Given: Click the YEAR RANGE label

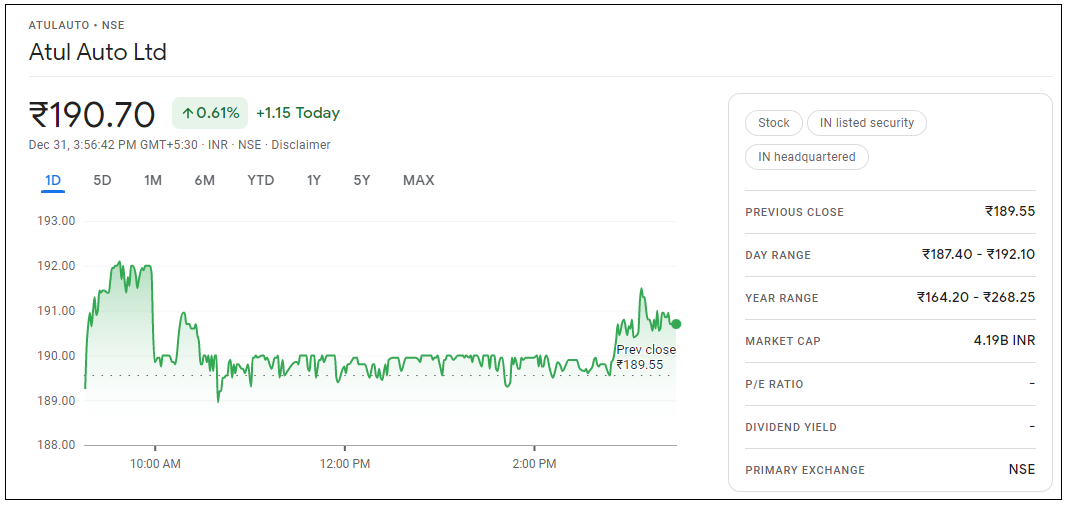Looking at the screenshot, I should tap(782, 298).
